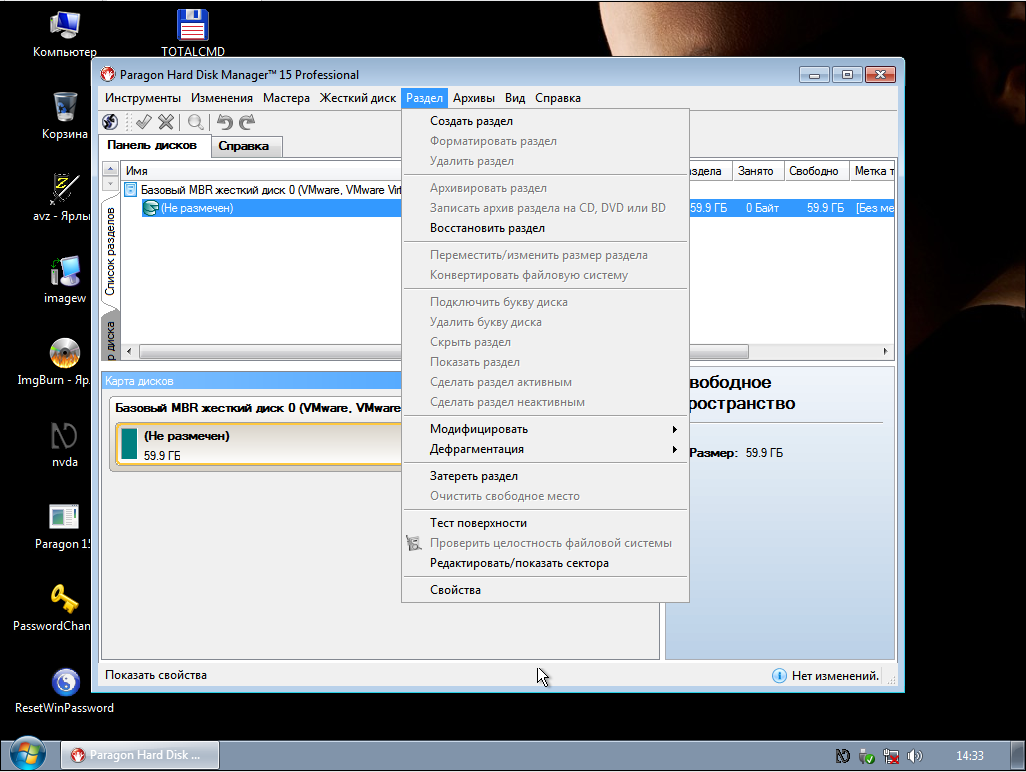
Task: Click the partition icon beside (Не размечен) row
Action: (x=150, y=208)
